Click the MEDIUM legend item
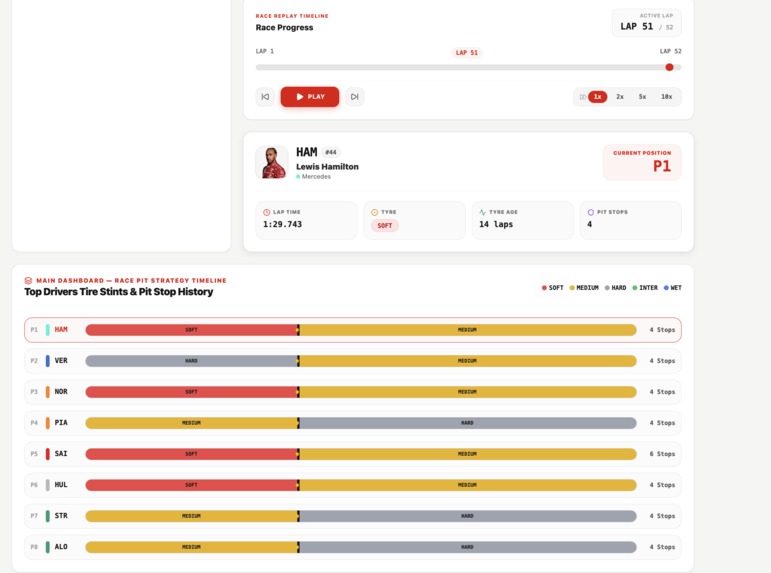The image size is (771, 573). [584, 288]
